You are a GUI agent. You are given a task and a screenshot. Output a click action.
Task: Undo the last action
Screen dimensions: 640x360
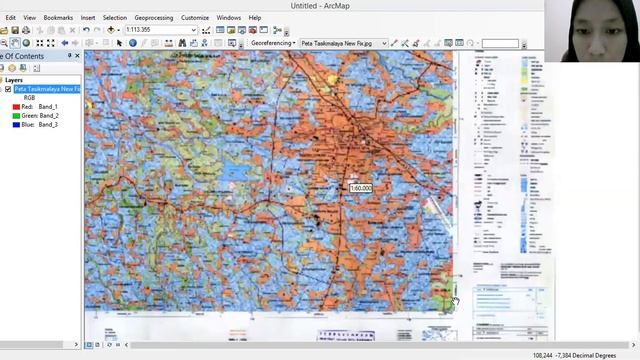point(86,30)
